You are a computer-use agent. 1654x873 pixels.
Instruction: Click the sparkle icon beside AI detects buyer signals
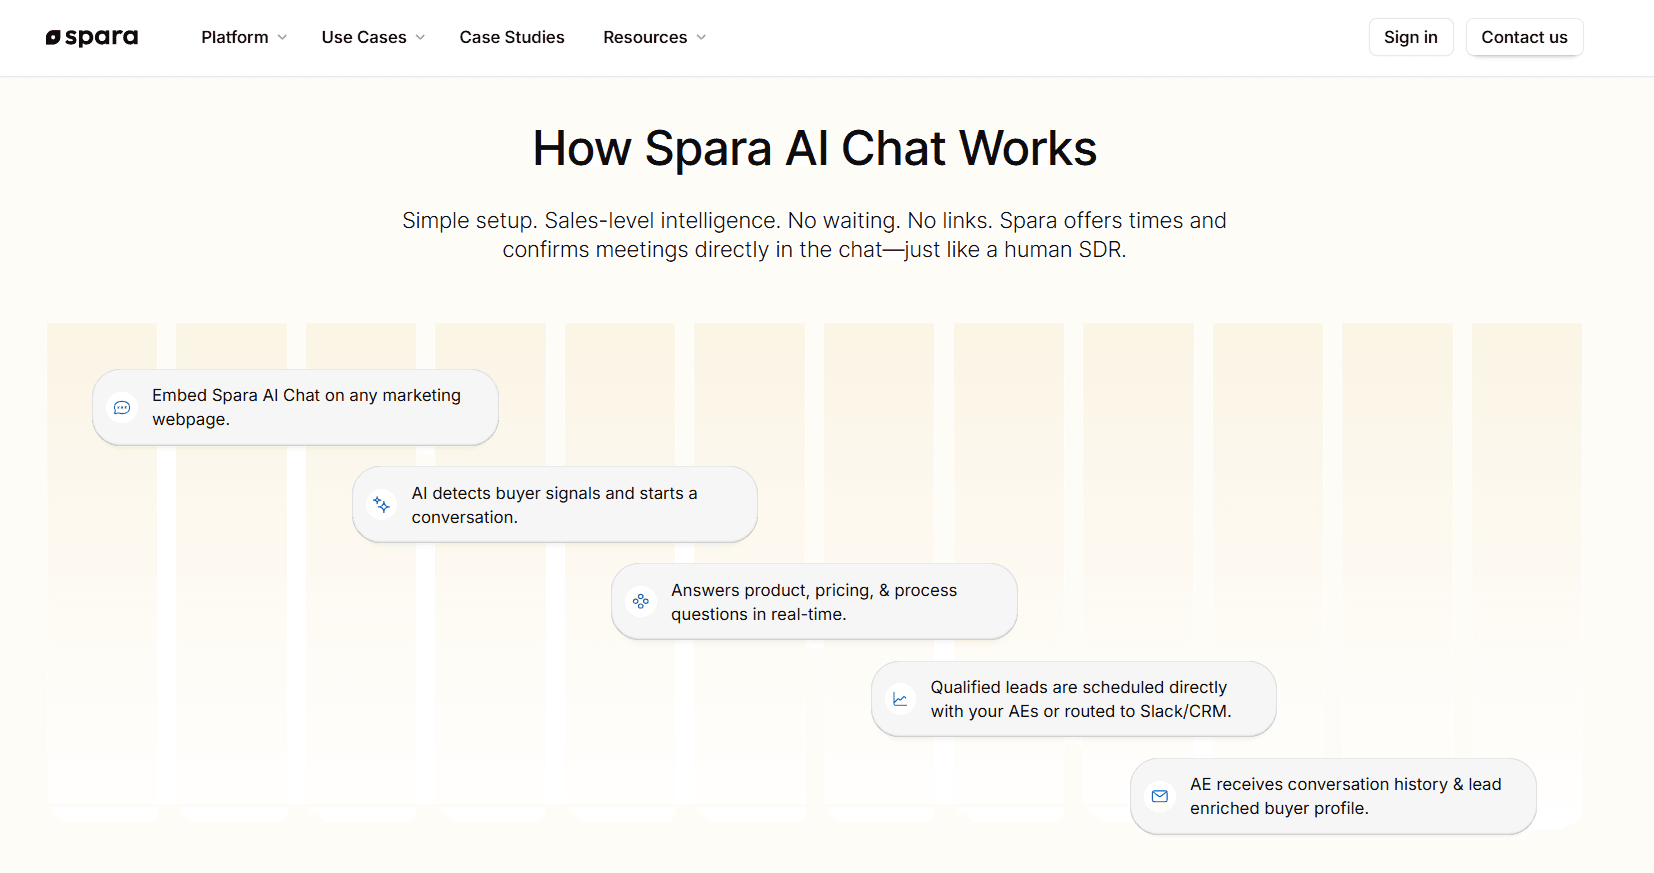pyautogui.click(x=381, y=505)
